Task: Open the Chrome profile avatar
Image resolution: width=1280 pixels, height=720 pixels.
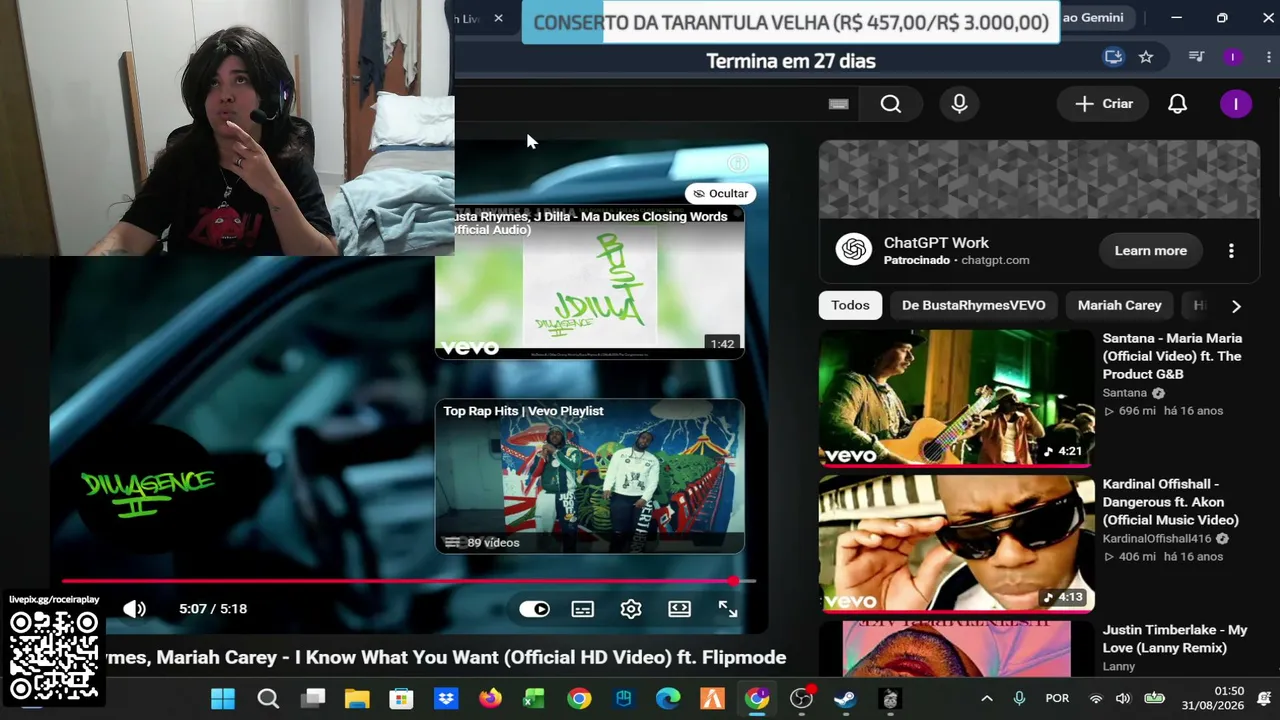Action: [1233, 57]
